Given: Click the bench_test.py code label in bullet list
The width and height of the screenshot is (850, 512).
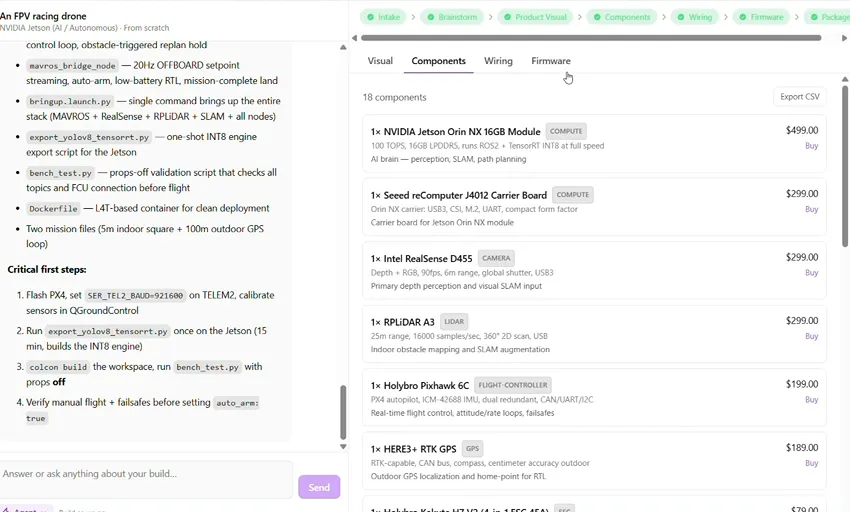Looking at the screenshot, I should [60, 173].
